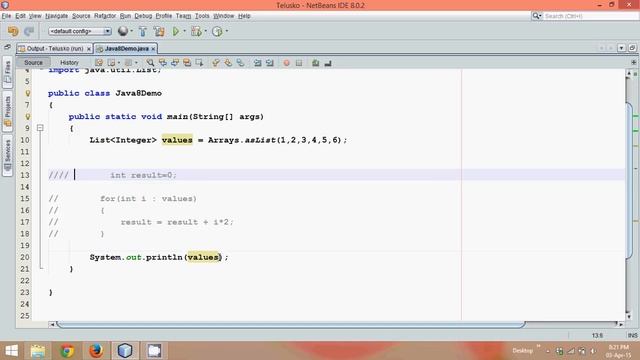Viewport: 640px width, 360px height.
Task: Click the Shift Line Right icon
Action: 269,63
